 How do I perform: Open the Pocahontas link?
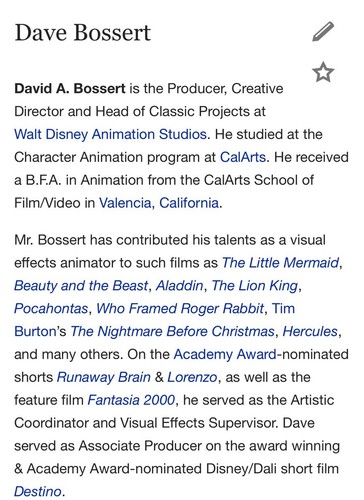tap(51, 308)
